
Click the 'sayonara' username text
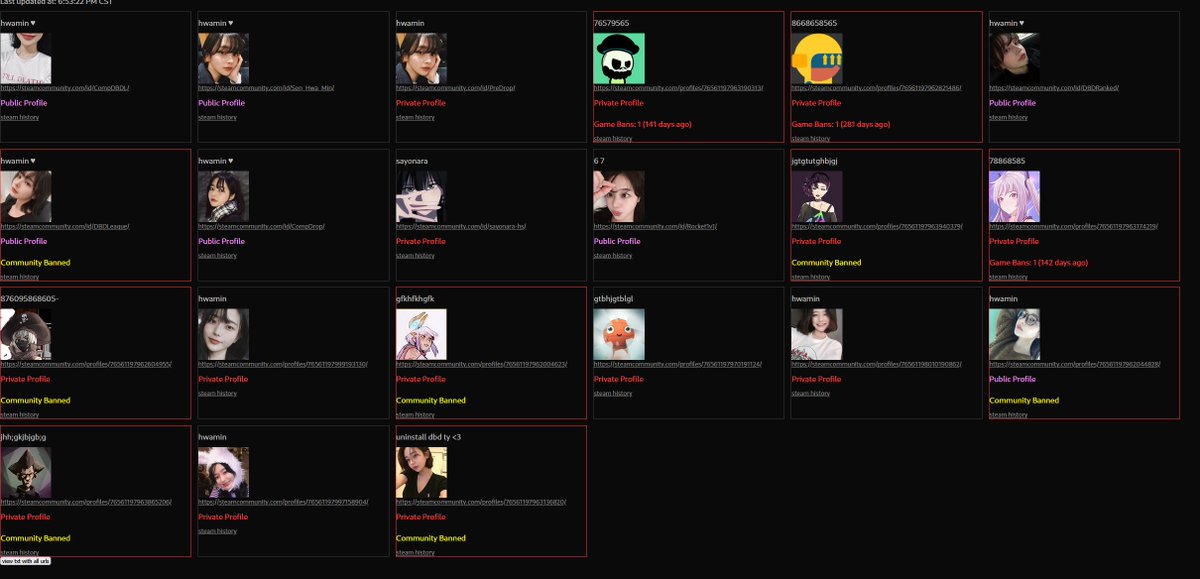(x=412, y=160)
